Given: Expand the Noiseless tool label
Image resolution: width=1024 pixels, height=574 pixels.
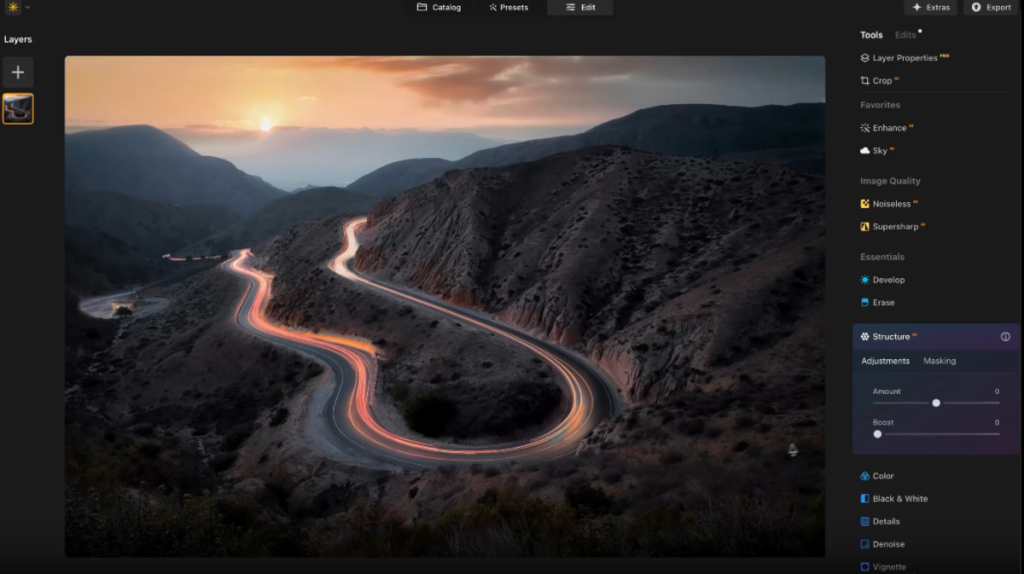Looking at the screenshot, I should click(891, 204).
